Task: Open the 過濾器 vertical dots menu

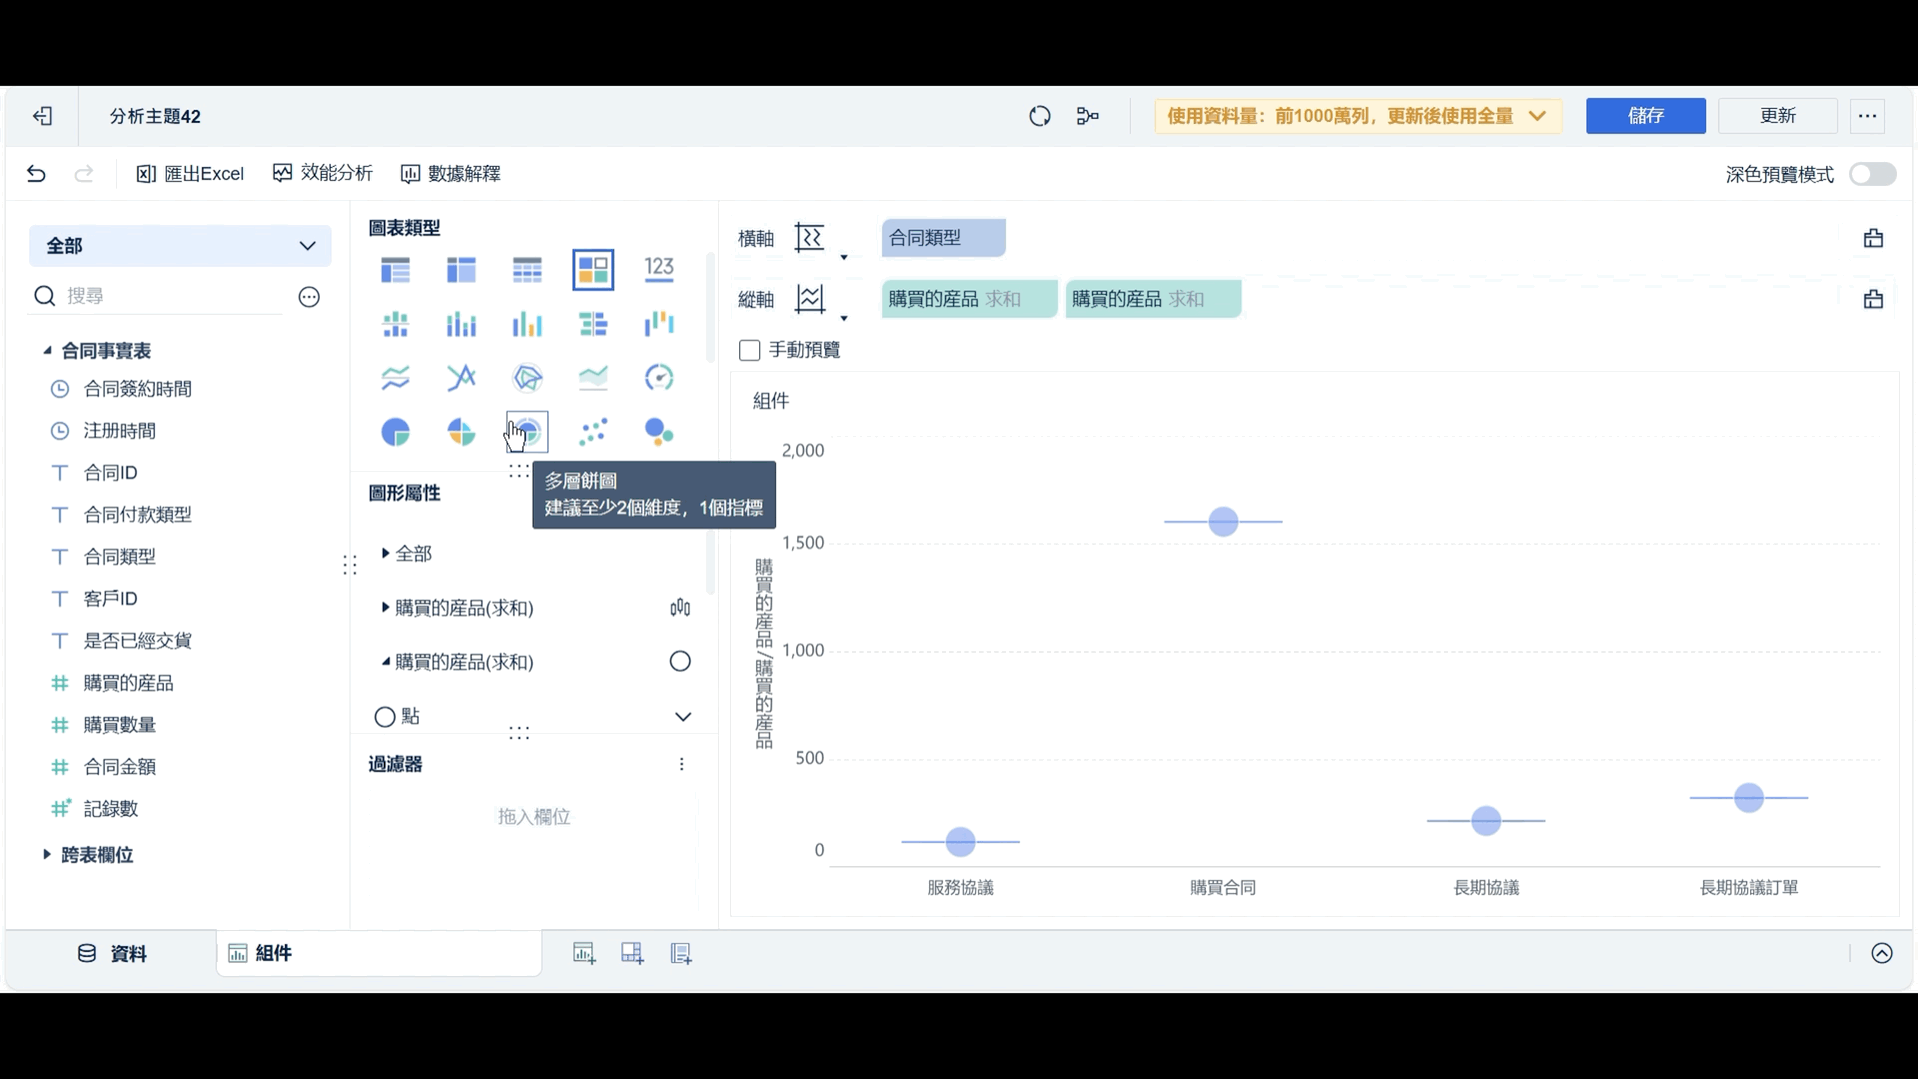Action: click(x=682, y=764)
